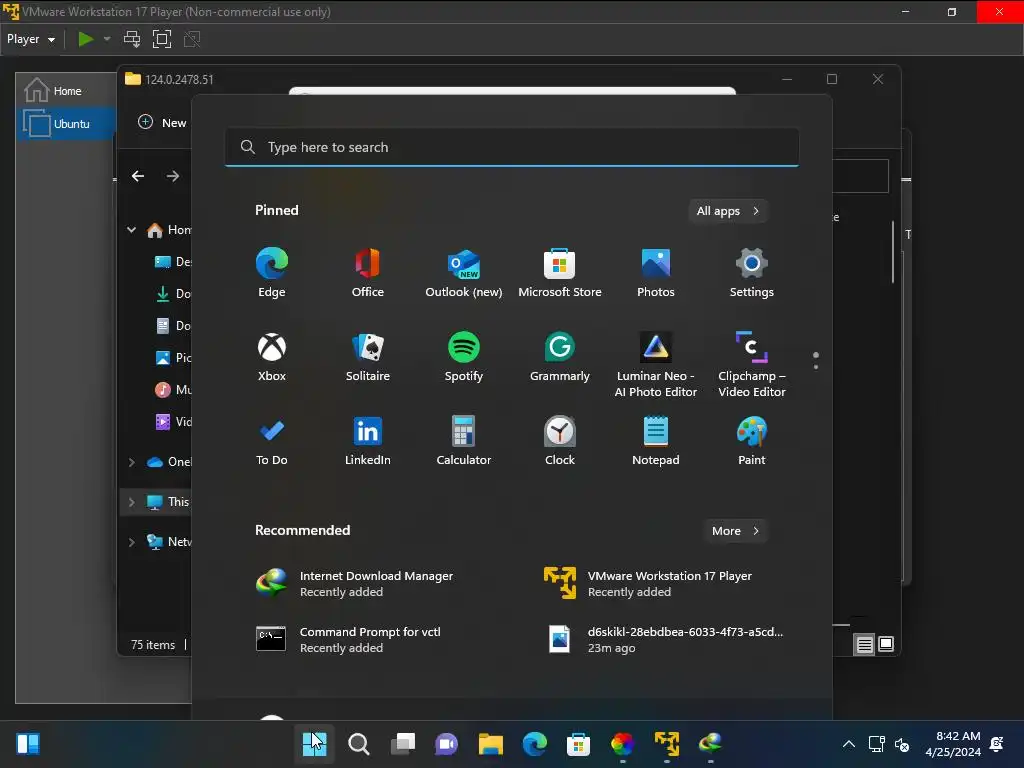Expand Network in Explorer sidebar

tap(131, 542)
